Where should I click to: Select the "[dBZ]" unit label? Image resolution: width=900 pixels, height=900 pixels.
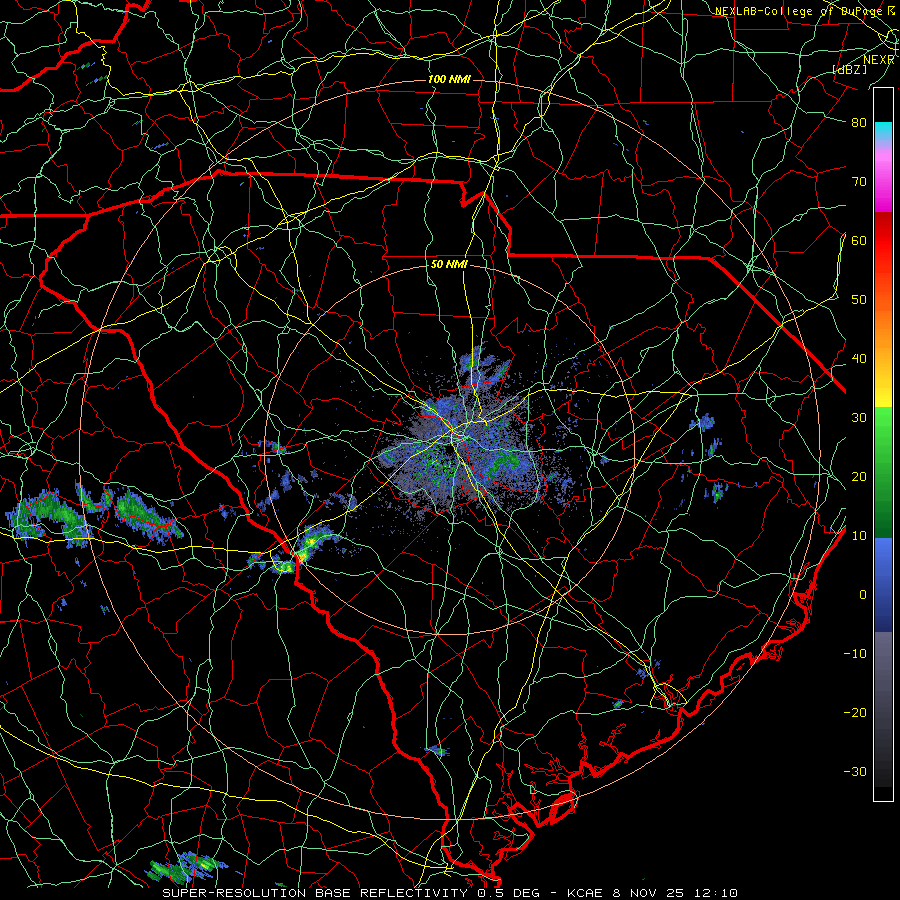[x=849, y=69]
